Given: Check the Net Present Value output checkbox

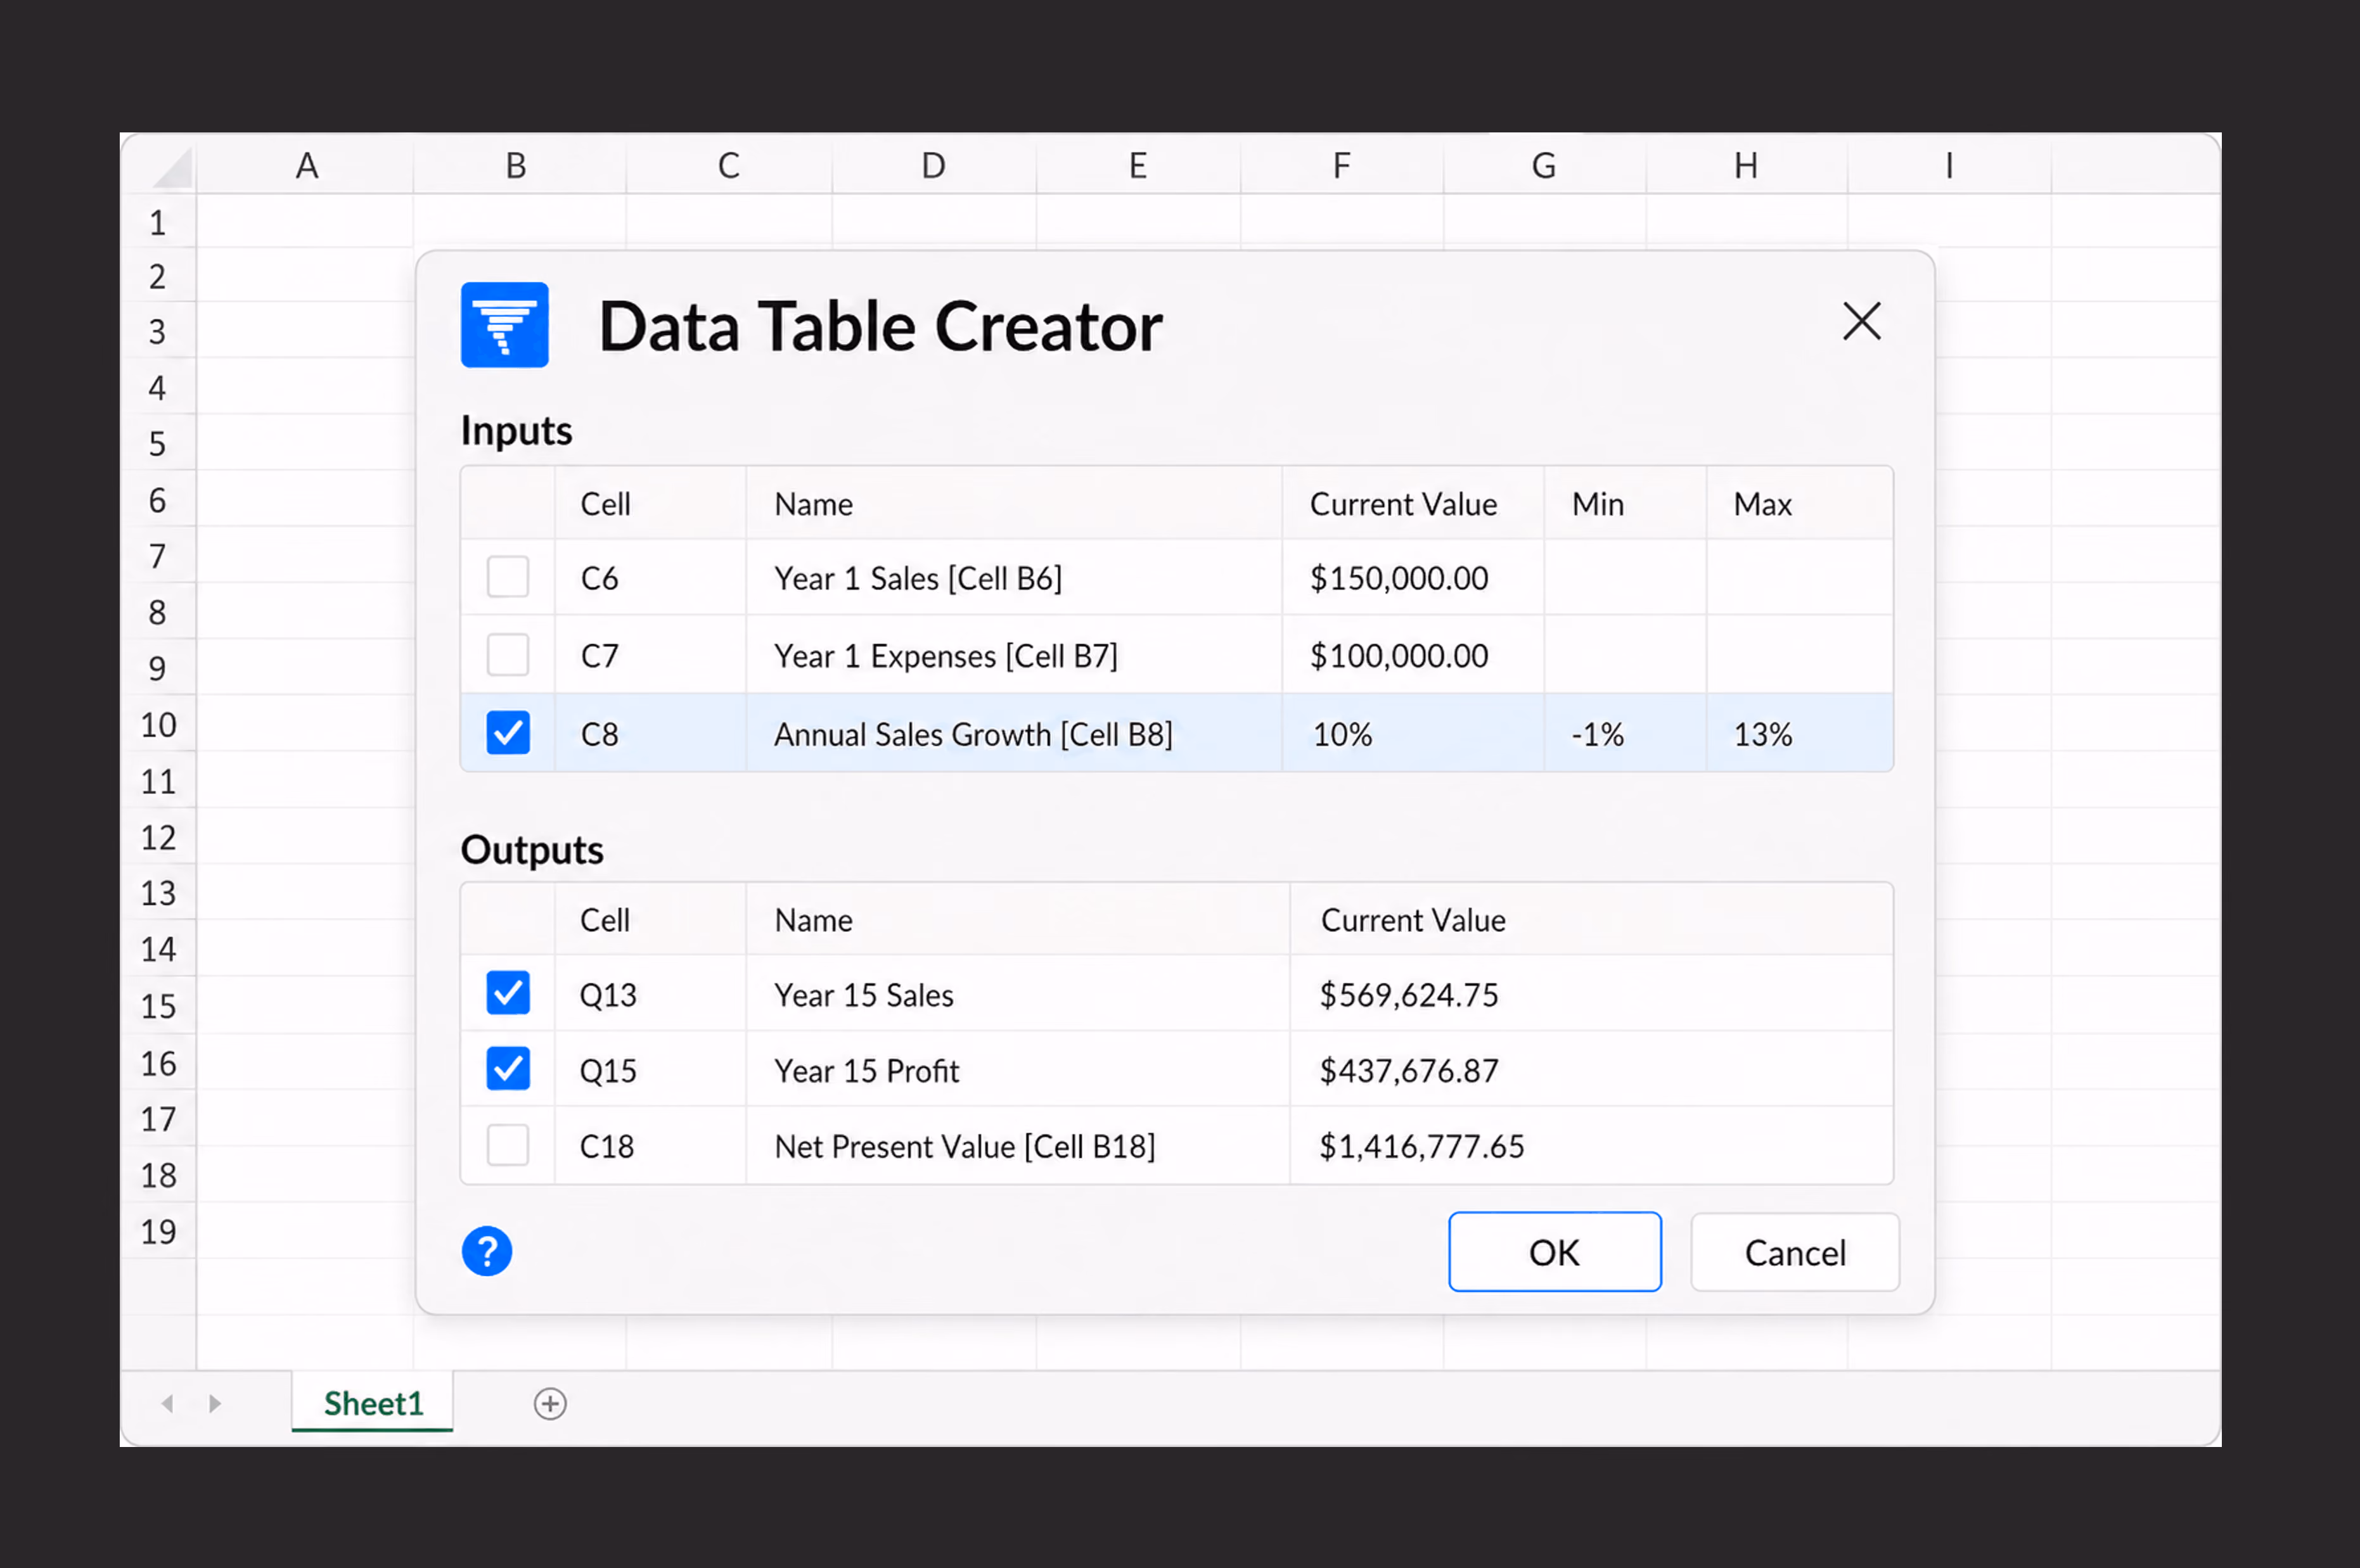Looking at the screenshot, I should pos(508,1145).
